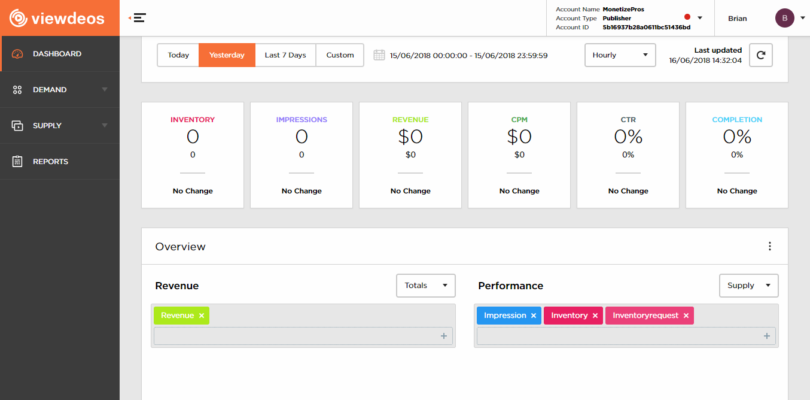Click the CPM stat card title
Screen dimensions: 810x400
(519, 120)
